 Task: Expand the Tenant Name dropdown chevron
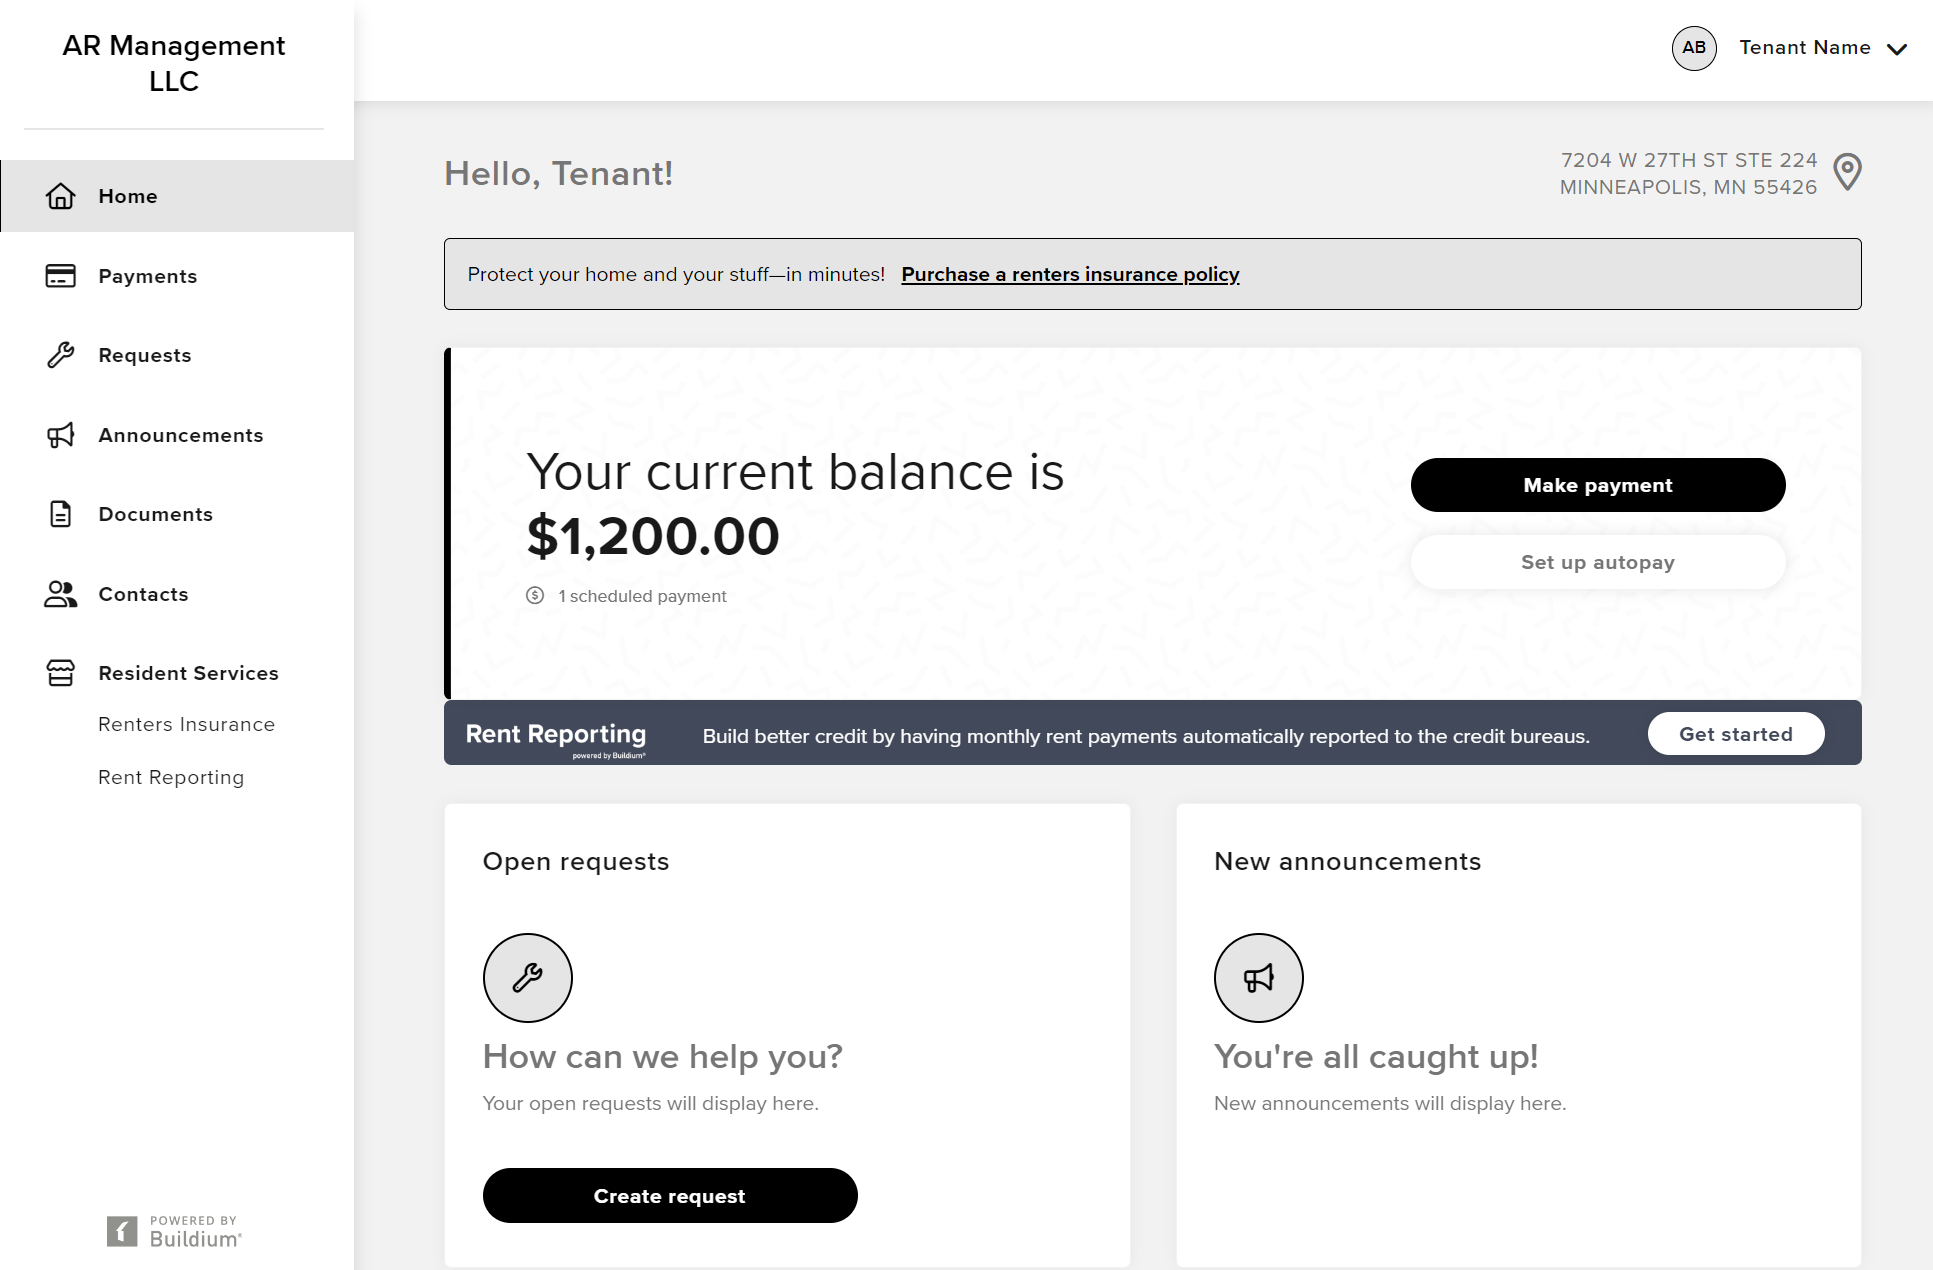(x=1897, y=49)
